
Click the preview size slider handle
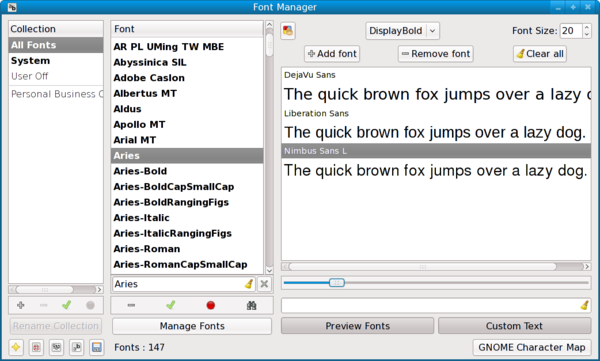click(337, 283)
